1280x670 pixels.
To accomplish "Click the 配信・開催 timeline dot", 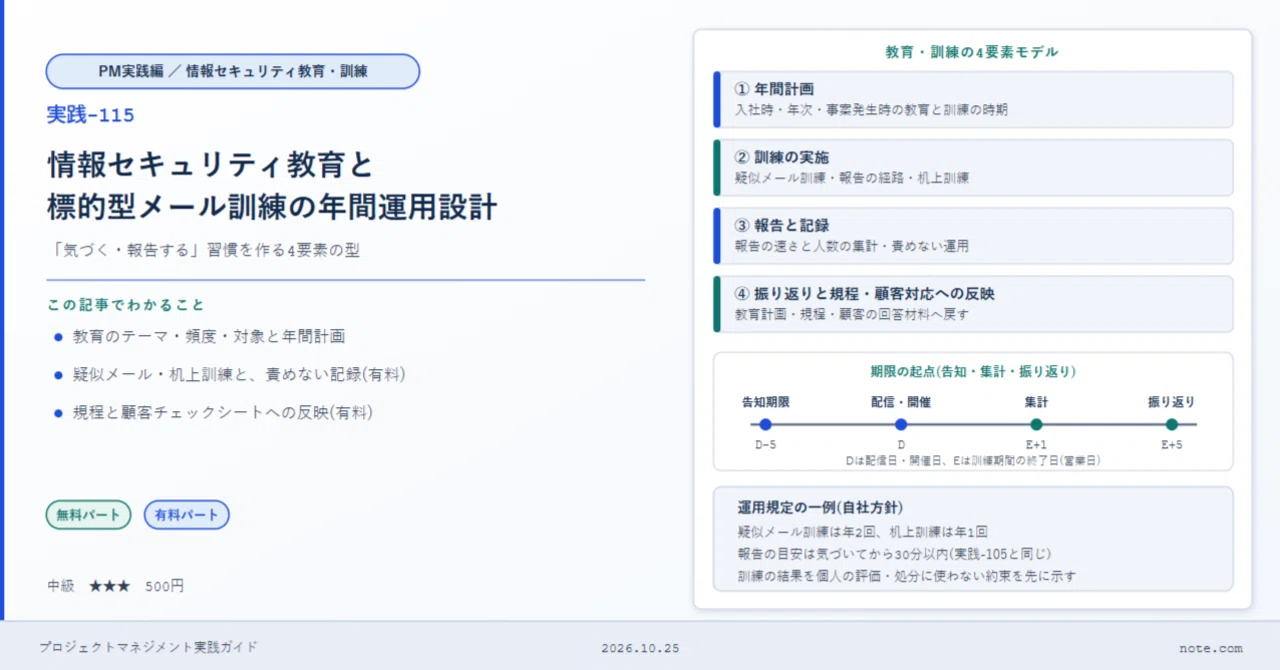I will [x=901, y=424].
